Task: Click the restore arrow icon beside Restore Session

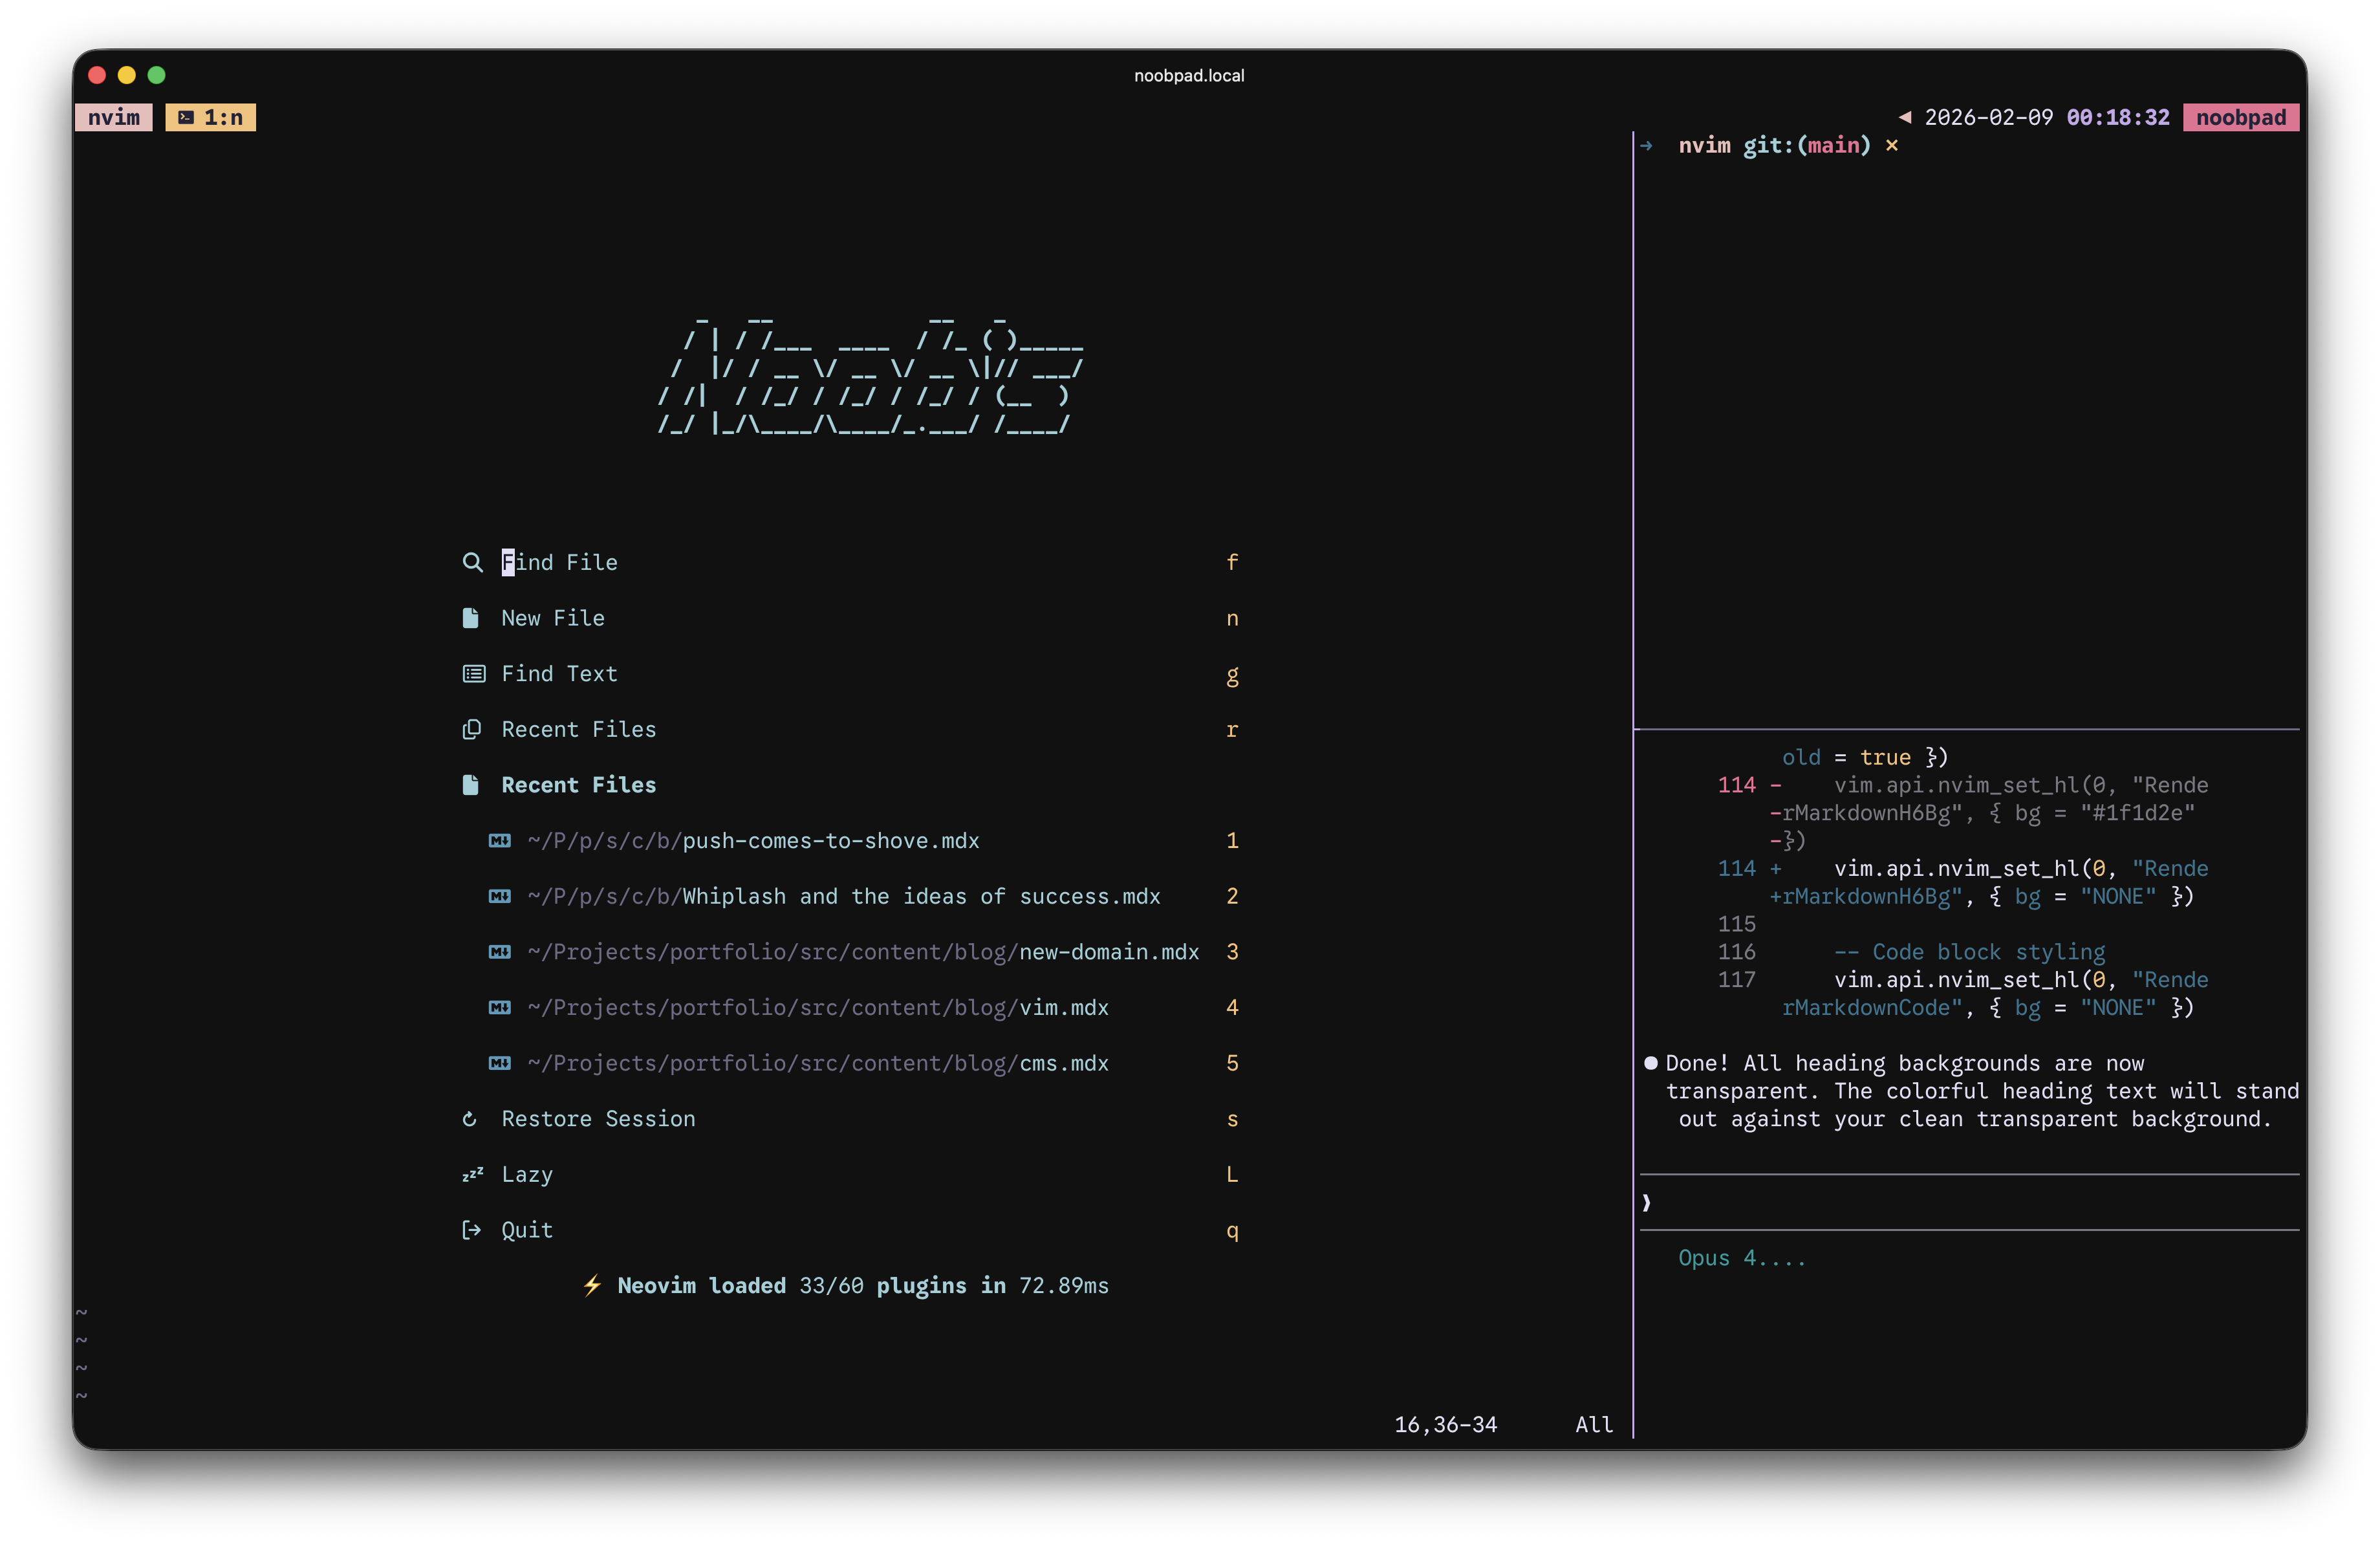Action: click(x=470, y=1119)
